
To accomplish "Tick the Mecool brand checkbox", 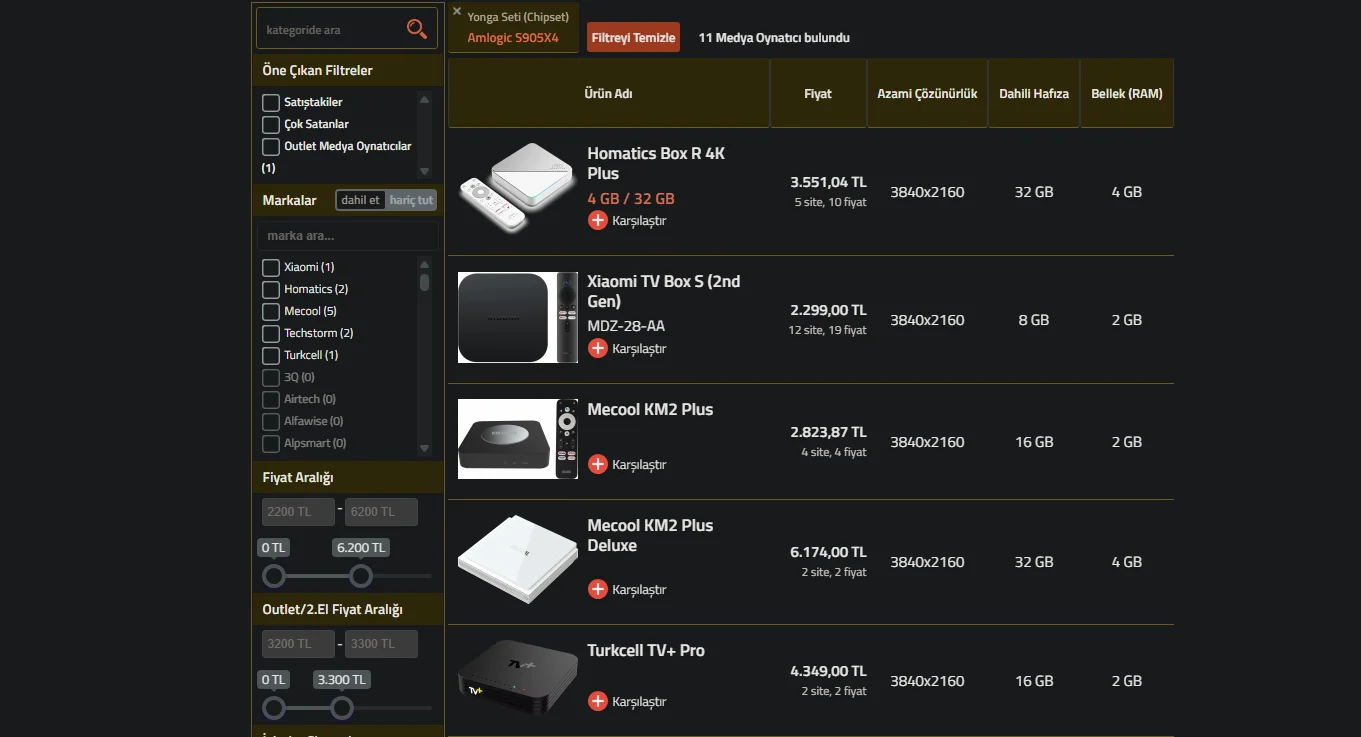I will tap(271, 311).
